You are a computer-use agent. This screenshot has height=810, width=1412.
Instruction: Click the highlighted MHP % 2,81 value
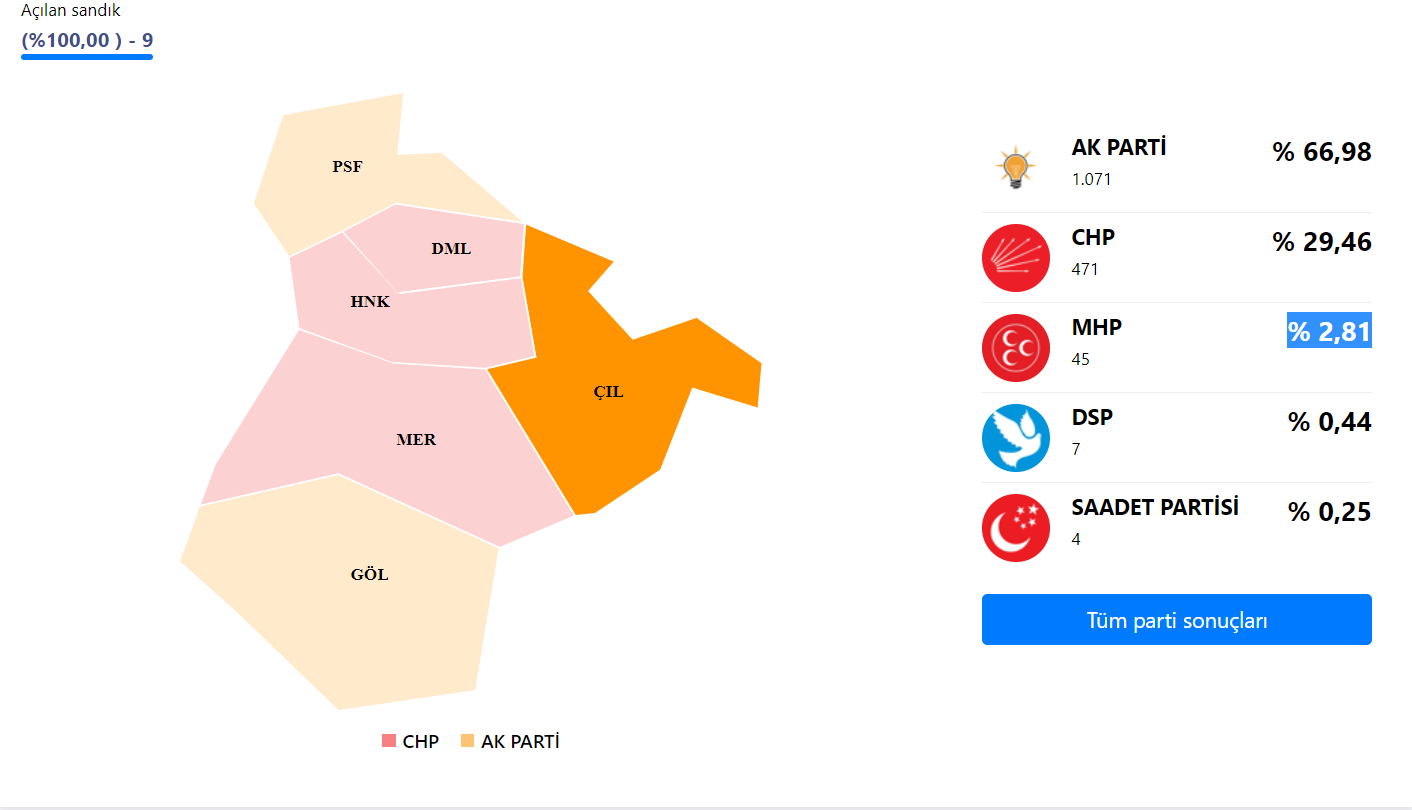coord(1329,332)
